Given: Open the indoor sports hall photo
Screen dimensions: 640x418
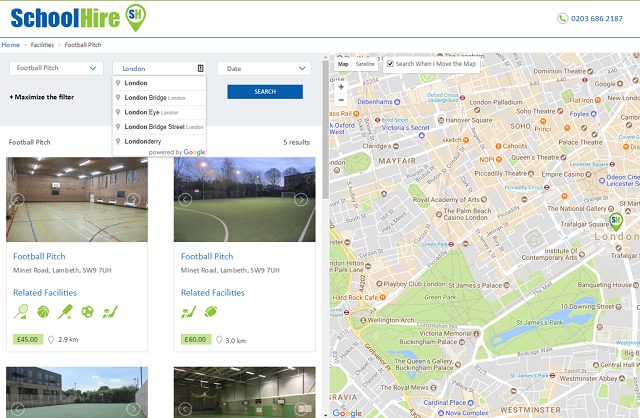Looking at the screenshot, I should pyautogui.click(x=77, y=200).
